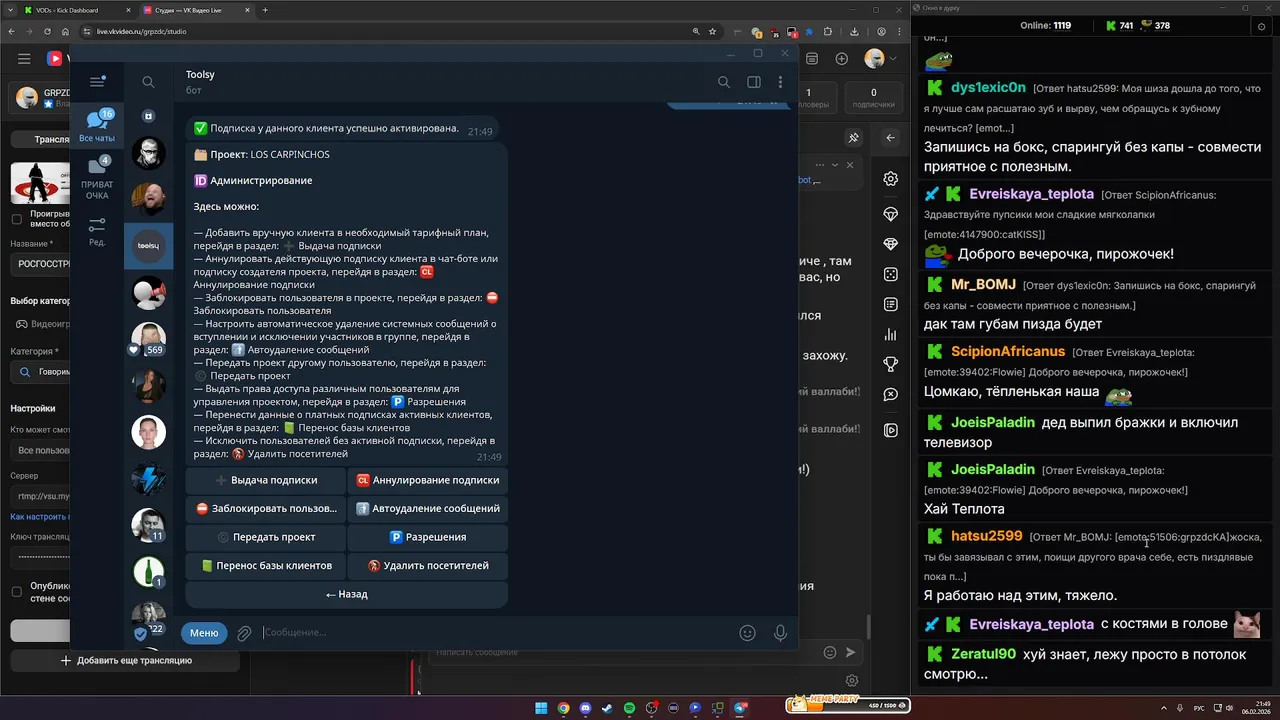1280x720 pixels.
Task: Click the '← Назад' bot button
Action: (346, 594)
